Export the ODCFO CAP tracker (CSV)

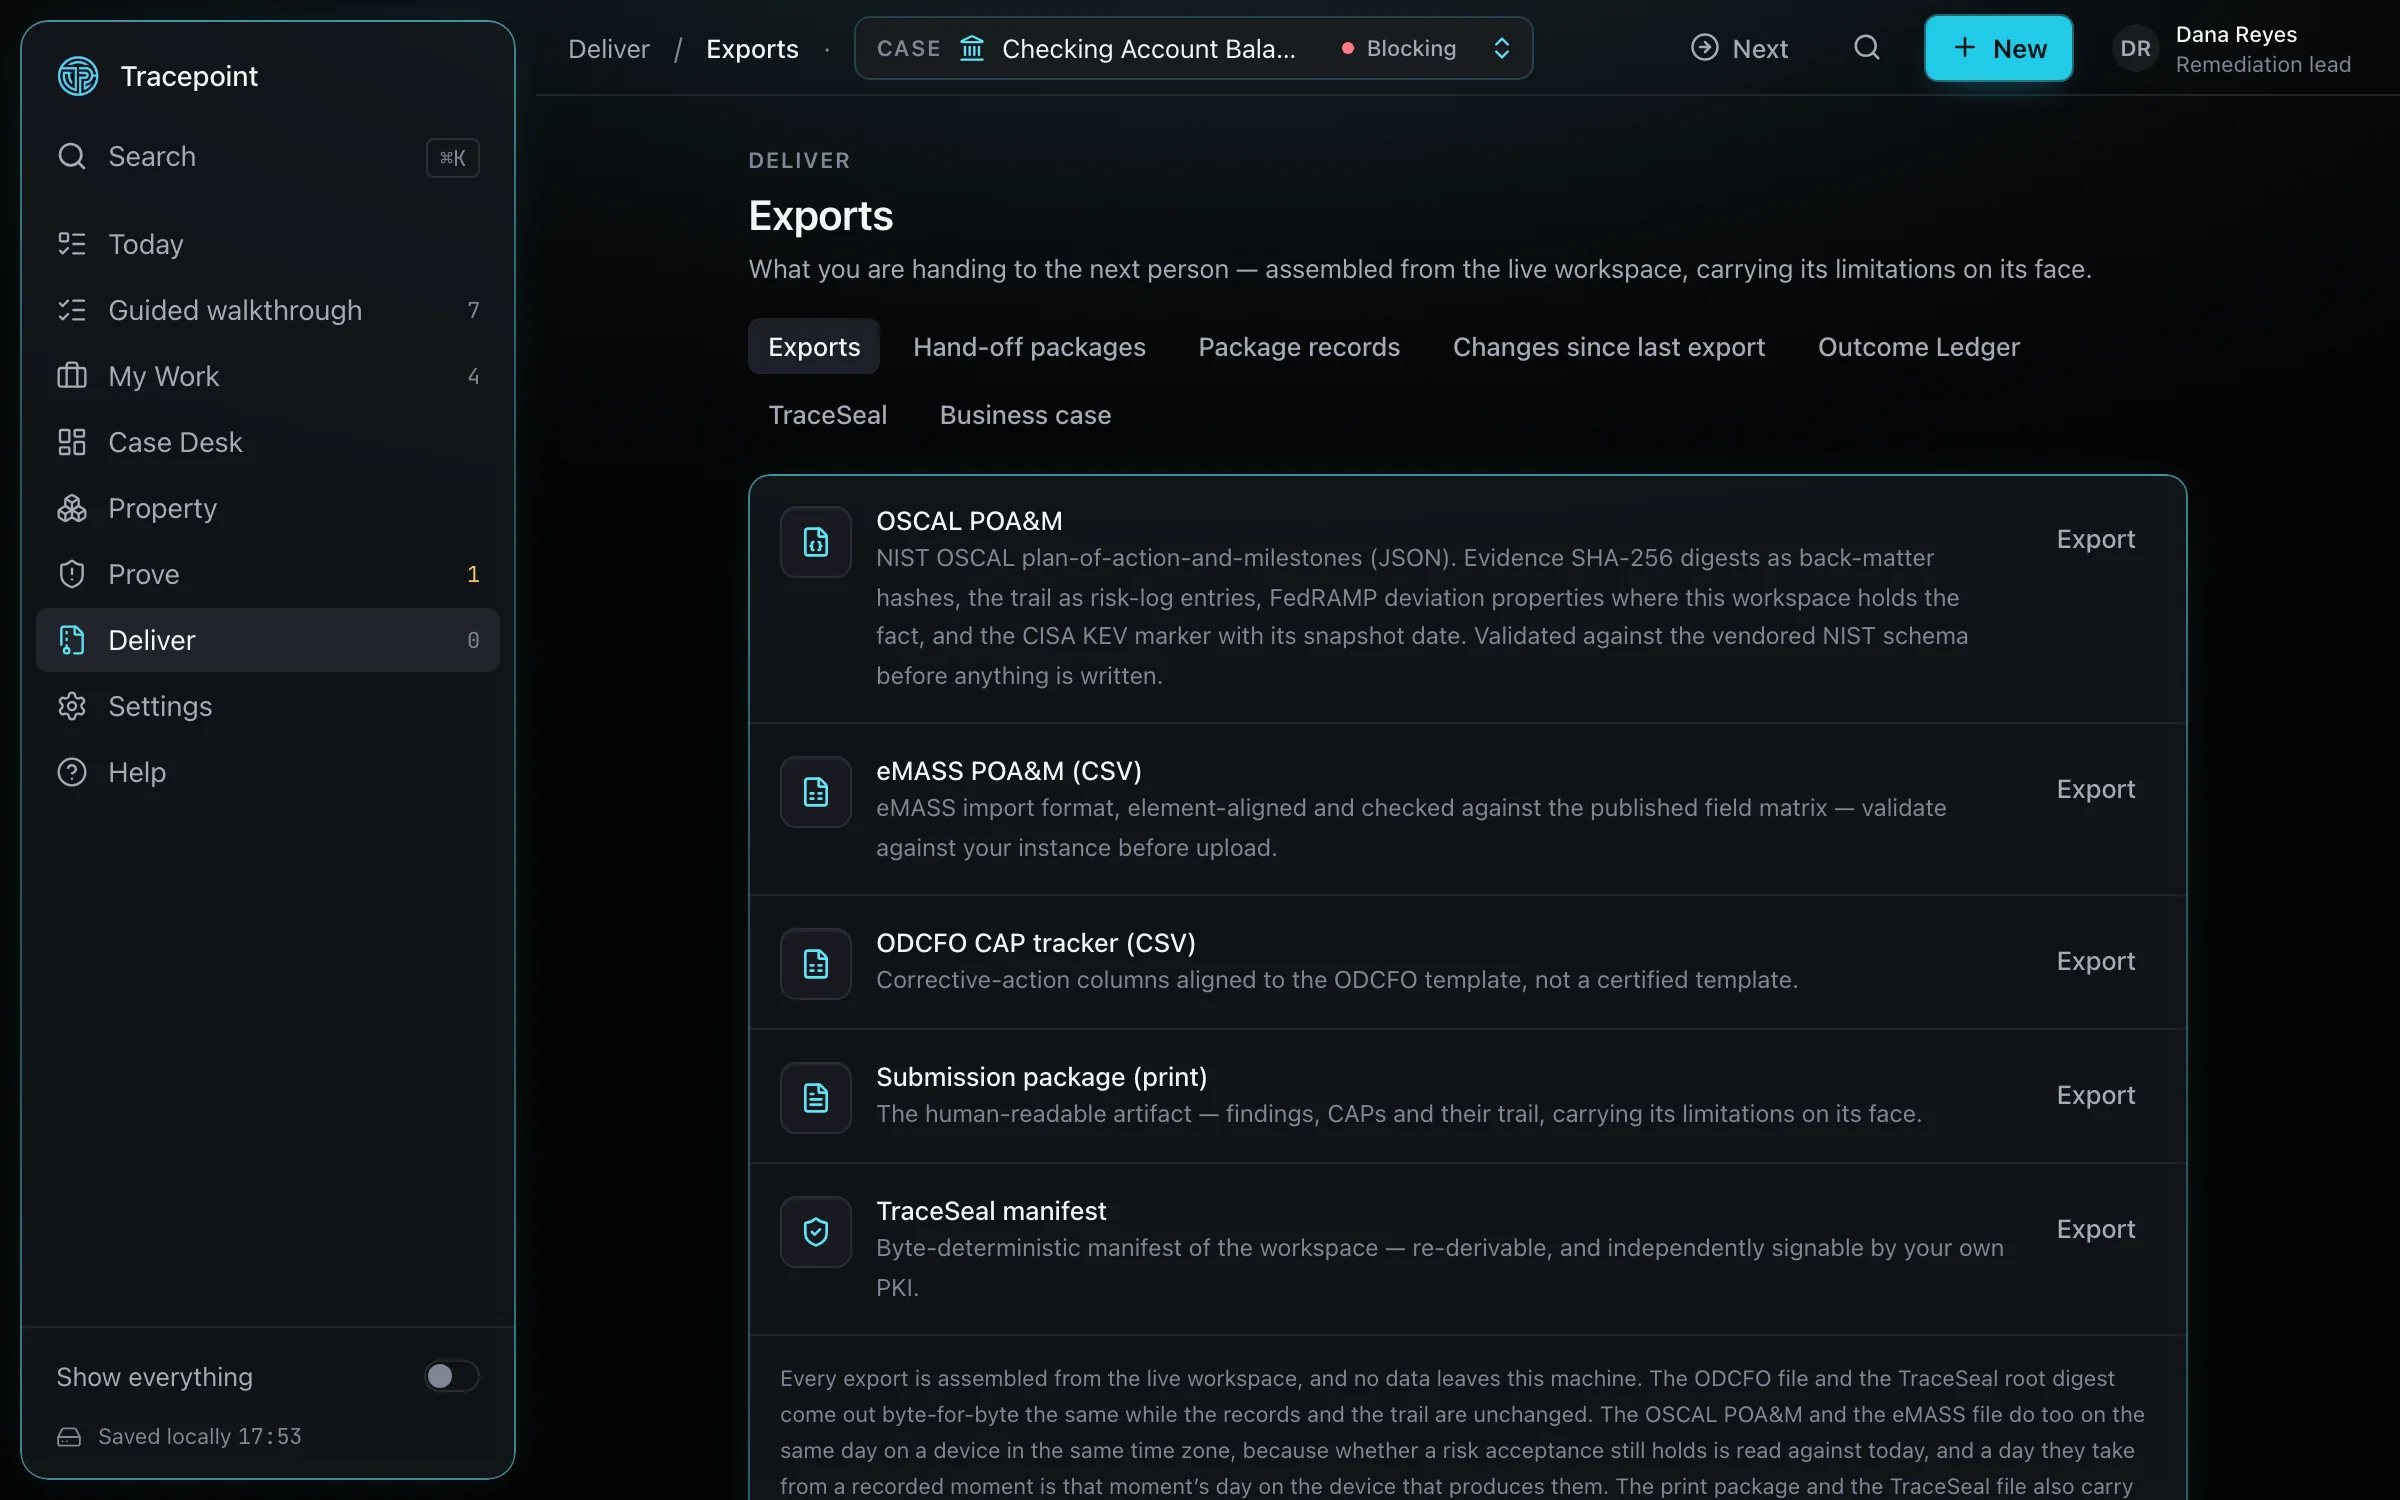2095,961
